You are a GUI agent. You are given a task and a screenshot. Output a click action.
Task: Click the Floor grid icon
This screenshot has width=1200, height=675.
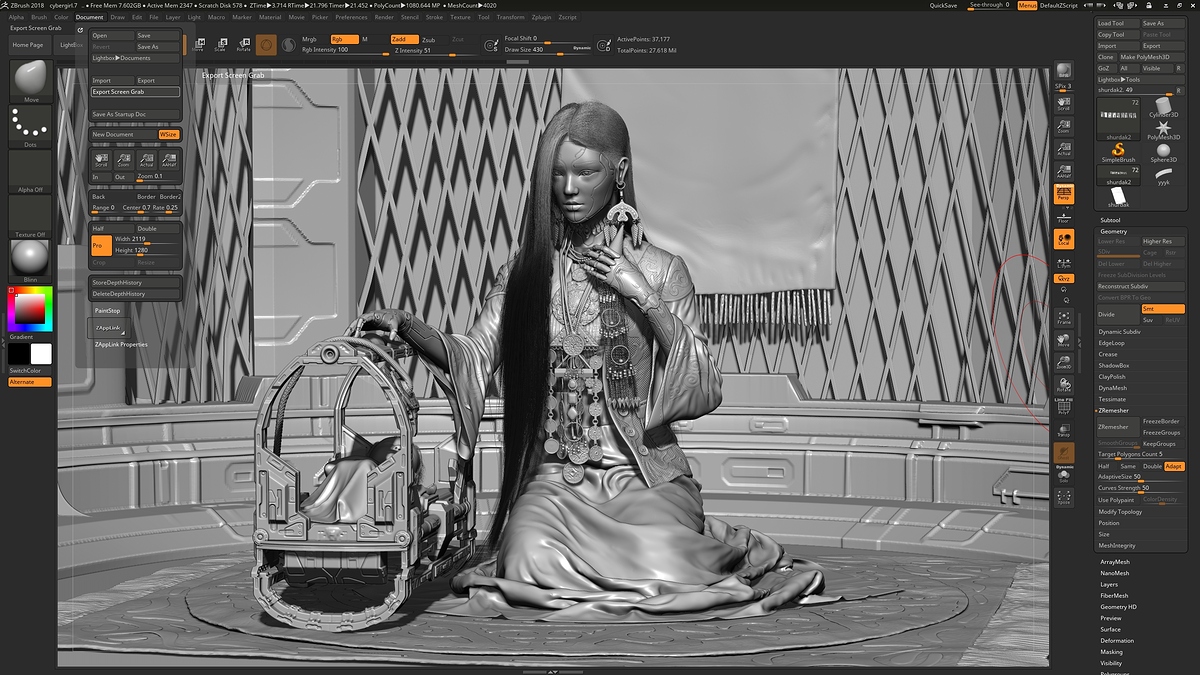click(x=1063, y=217)
